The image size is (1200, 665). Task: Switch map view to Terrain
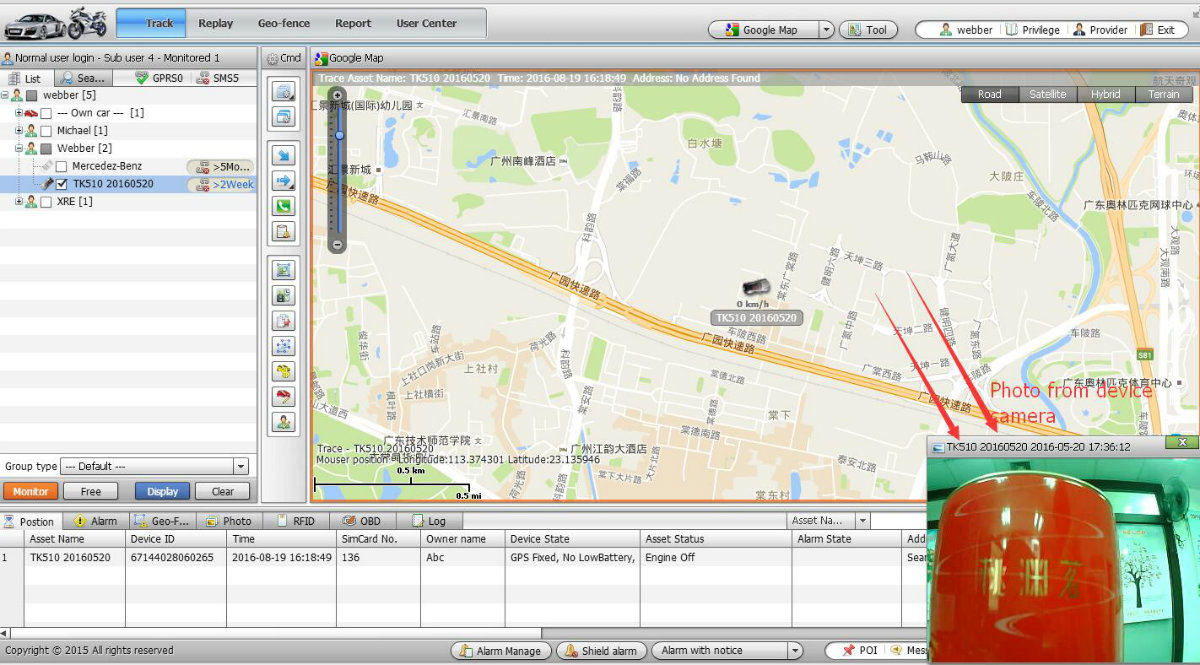(1164, 94)
